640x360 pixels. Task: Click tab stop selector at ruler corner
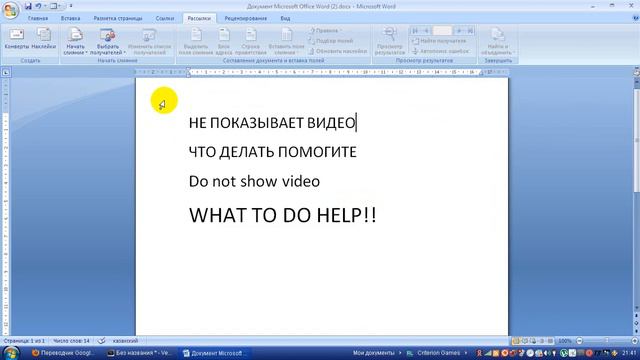pyautogui.click(x=6, y=73)
